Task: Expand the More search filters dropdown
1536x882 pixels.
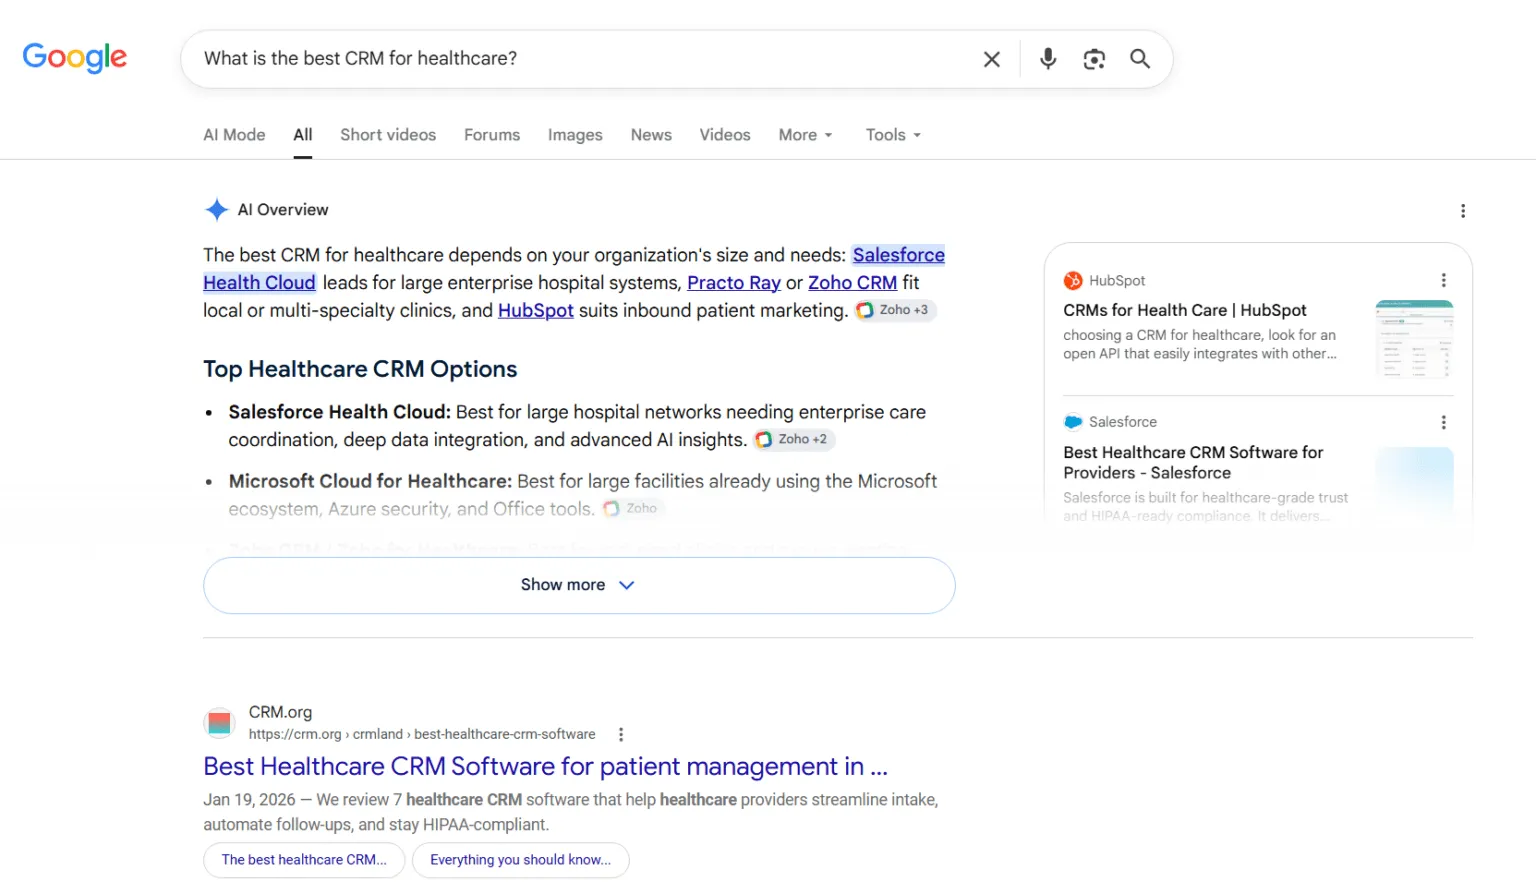Action: 806,135
